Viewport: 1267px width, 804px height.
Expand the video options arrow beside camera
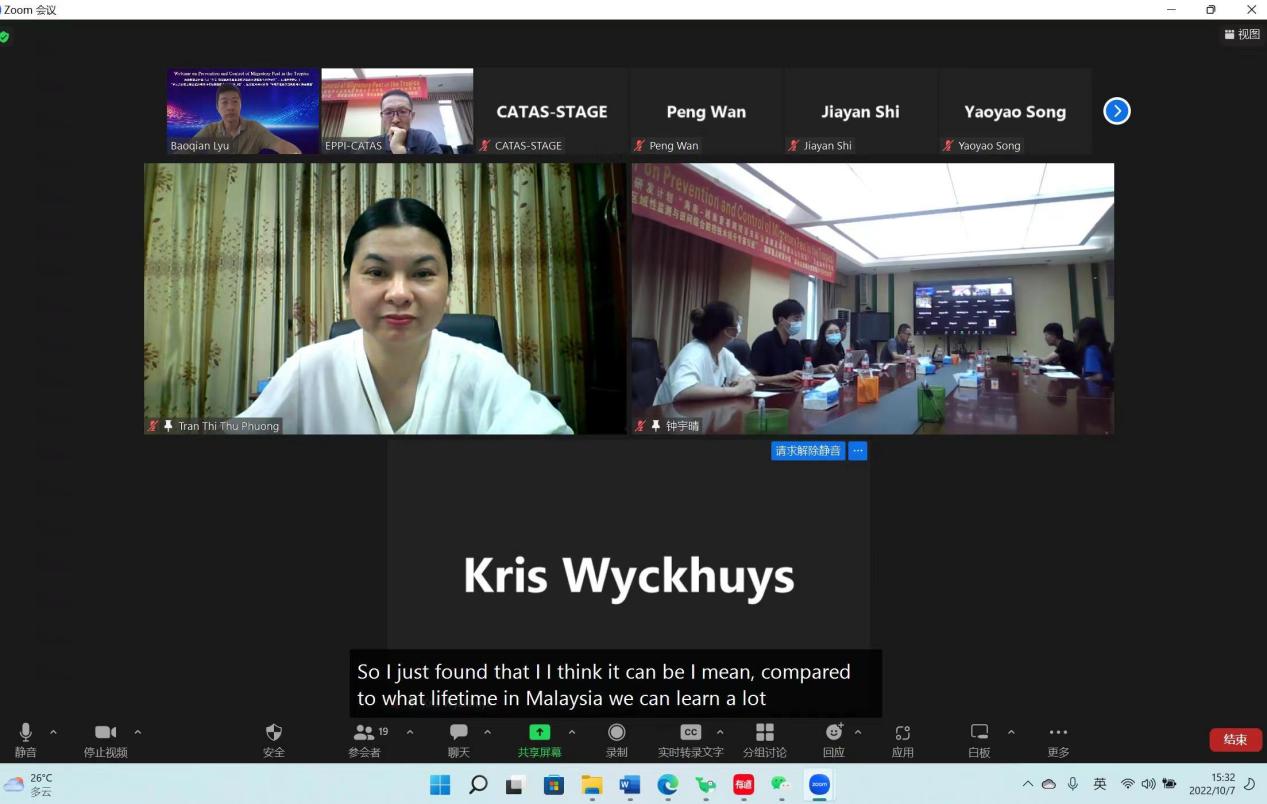[138, 732]
